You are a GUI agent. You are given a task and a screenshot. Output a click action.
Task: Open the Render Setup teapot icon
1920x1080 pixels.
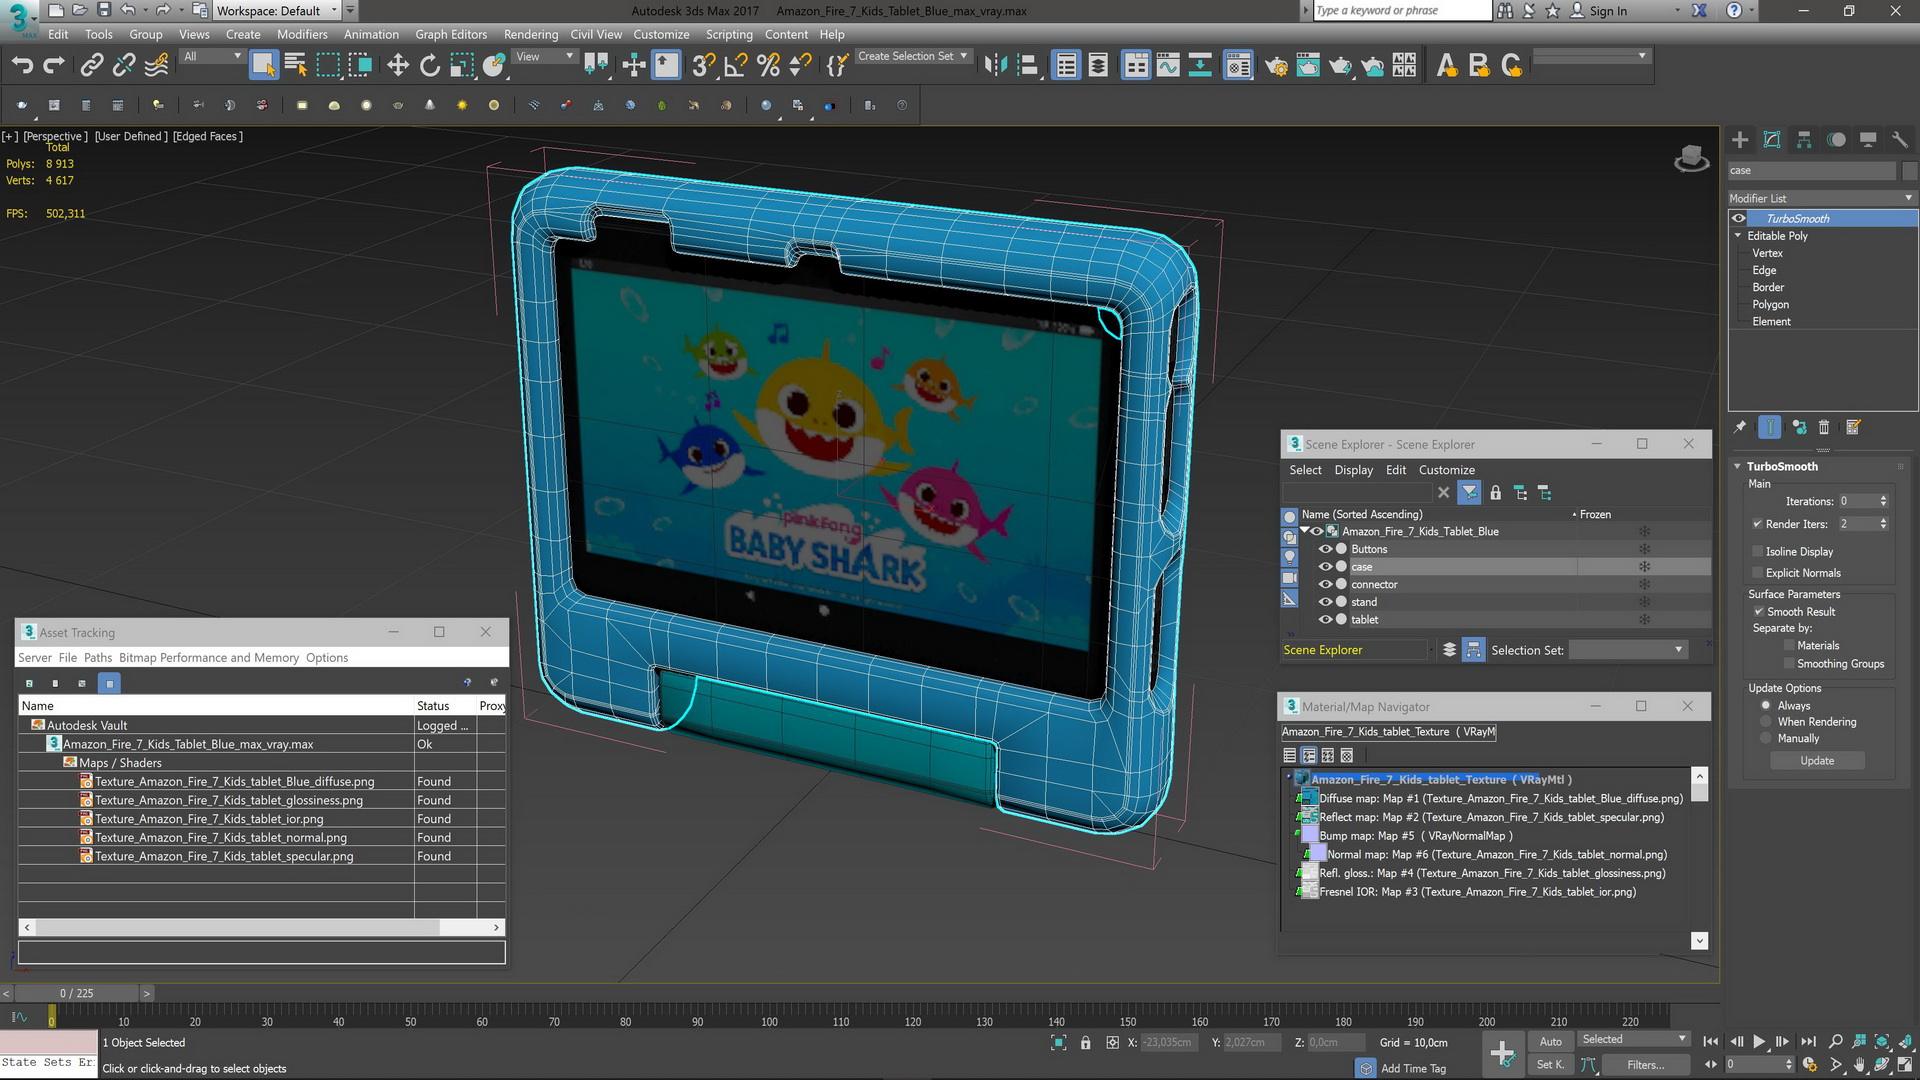tap(1276, 66)
